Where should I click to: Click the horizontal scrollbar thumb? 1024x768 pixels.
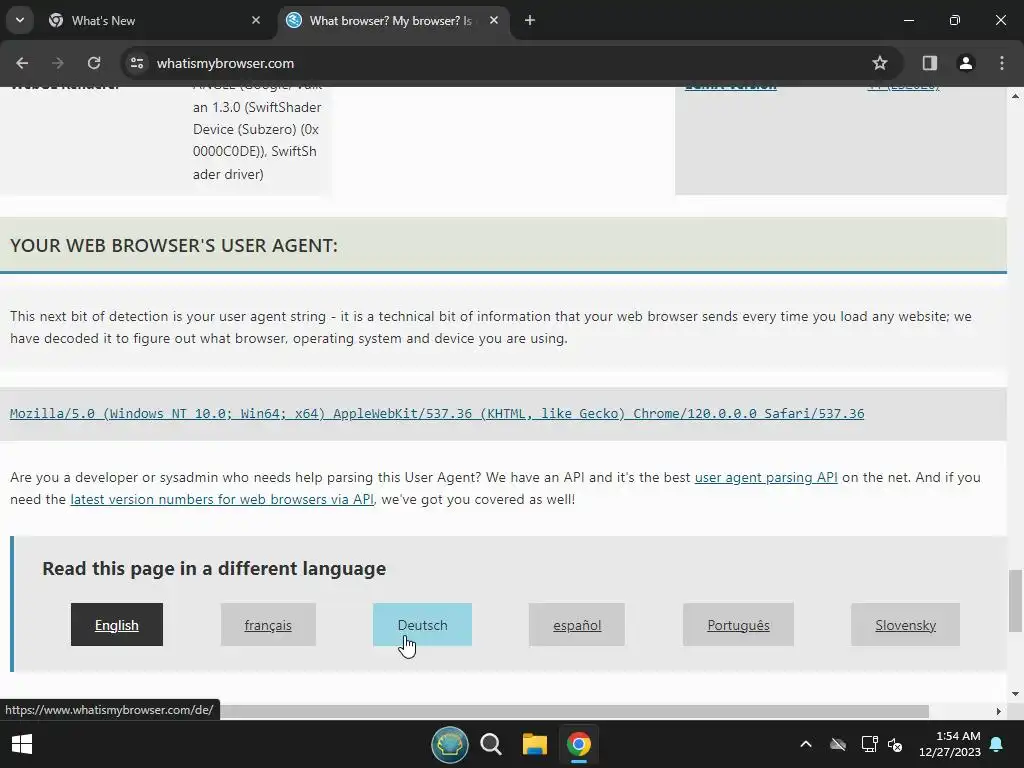(x=573, y=711)
